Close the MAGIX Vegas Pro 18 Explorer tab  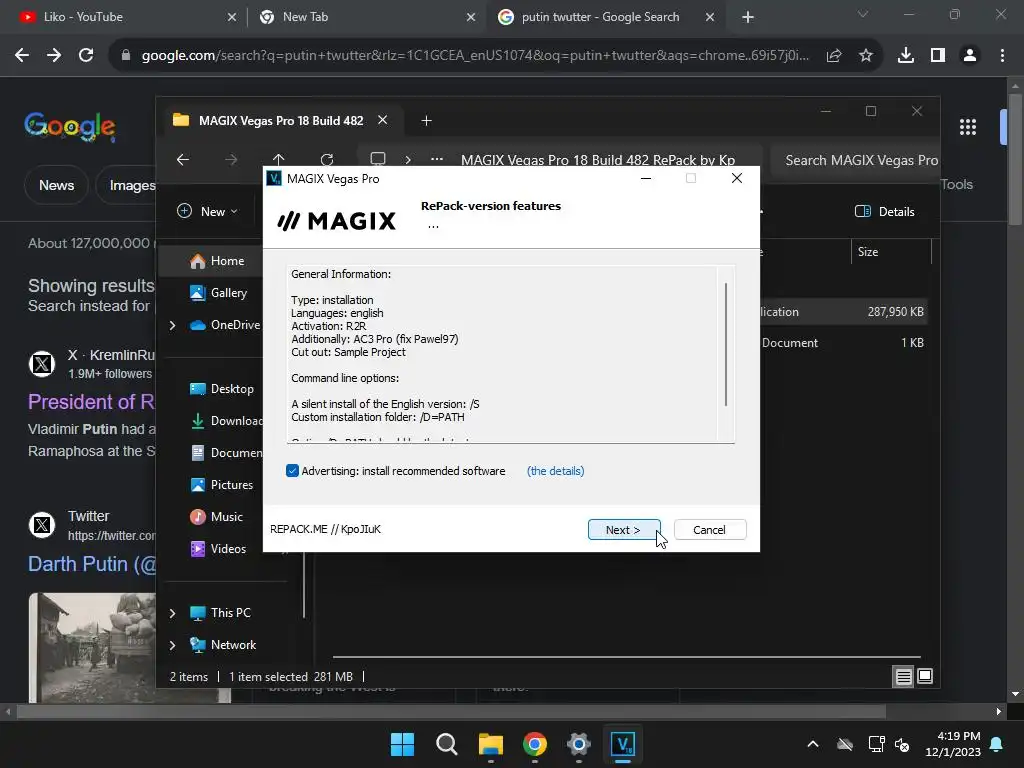click(383, 120)
